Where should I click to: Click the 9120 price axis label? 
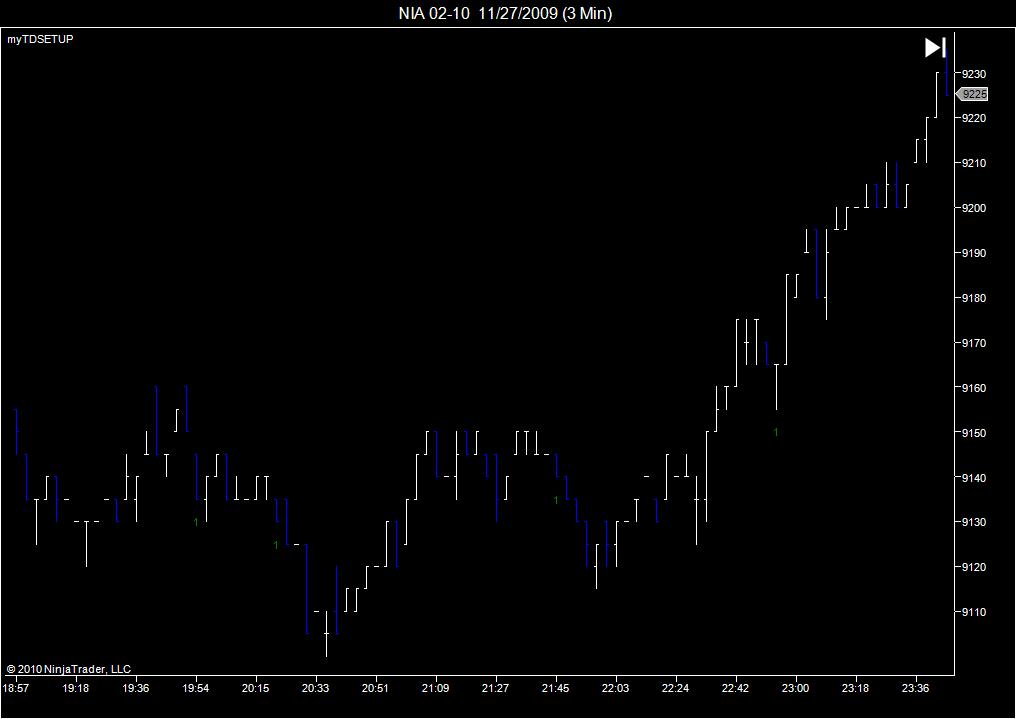tap(974, 567)
